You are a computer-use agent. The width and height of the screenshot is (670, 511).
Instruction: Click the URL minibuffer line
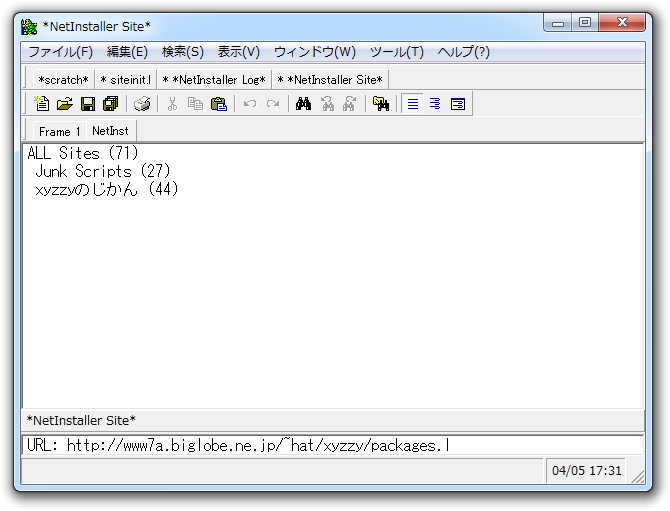332,446
